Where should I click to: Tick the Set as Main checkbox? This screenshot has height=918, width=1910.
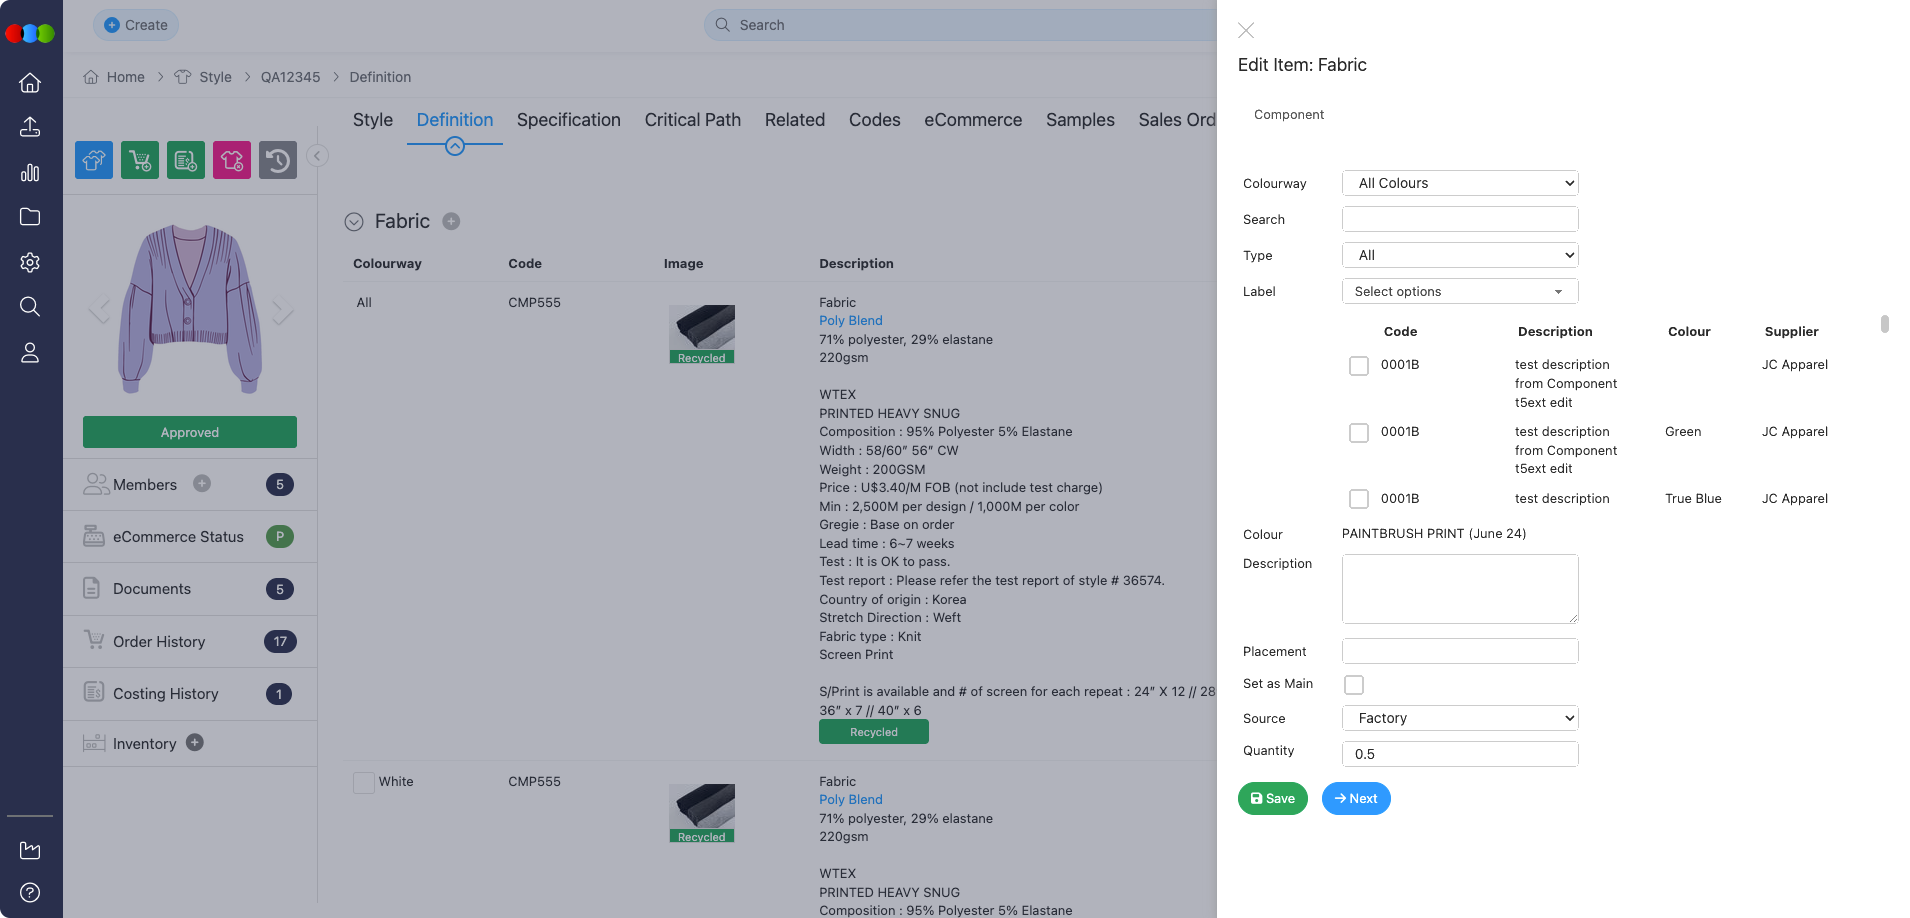point(1354,685)
